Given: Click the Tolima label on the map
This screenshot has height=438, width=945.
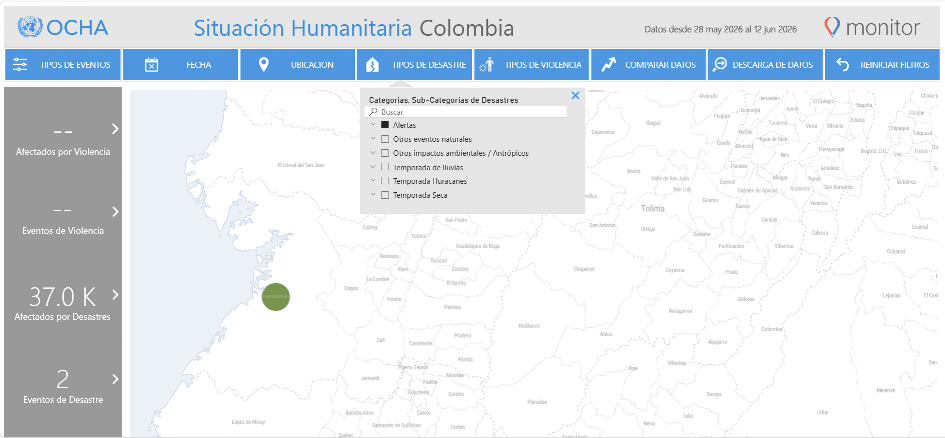Looking at the screenshot, I should [653, 209].
